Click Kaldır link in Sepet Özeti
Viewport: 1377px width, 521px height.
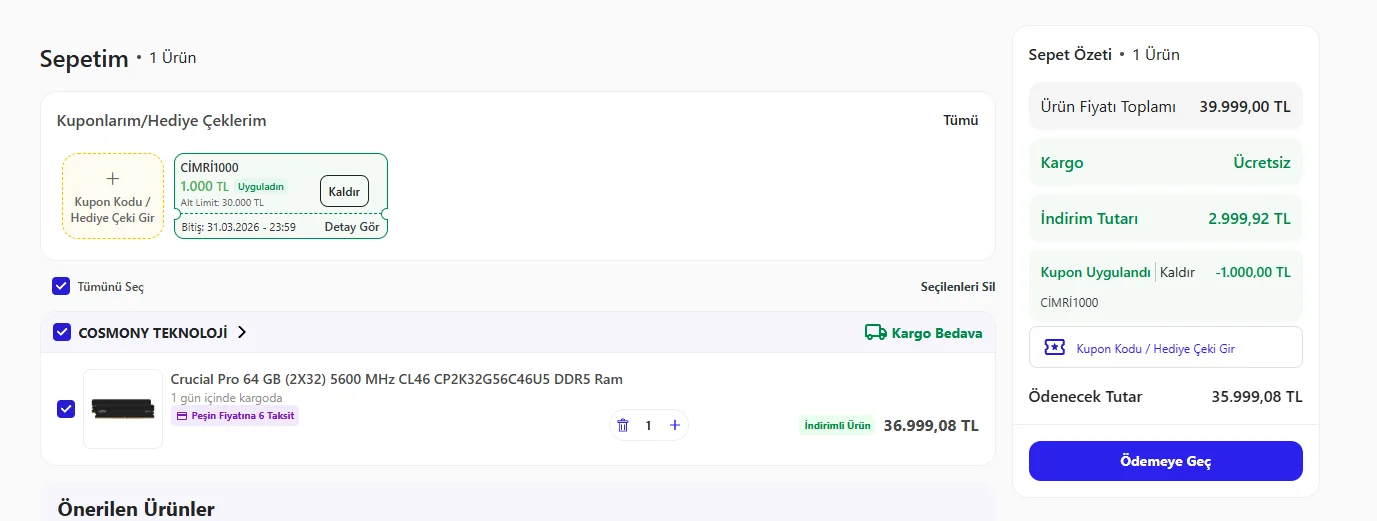tap(1177, 272)
